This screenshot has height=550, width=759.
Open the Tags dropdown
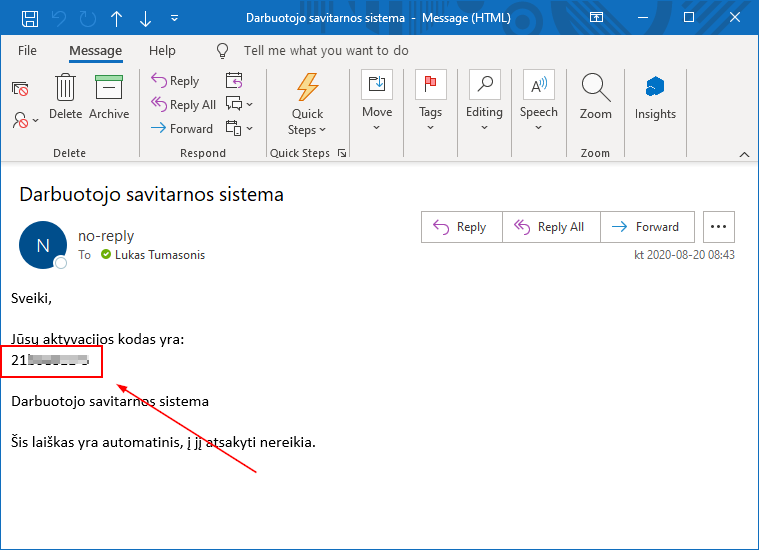tap(430, 98)
